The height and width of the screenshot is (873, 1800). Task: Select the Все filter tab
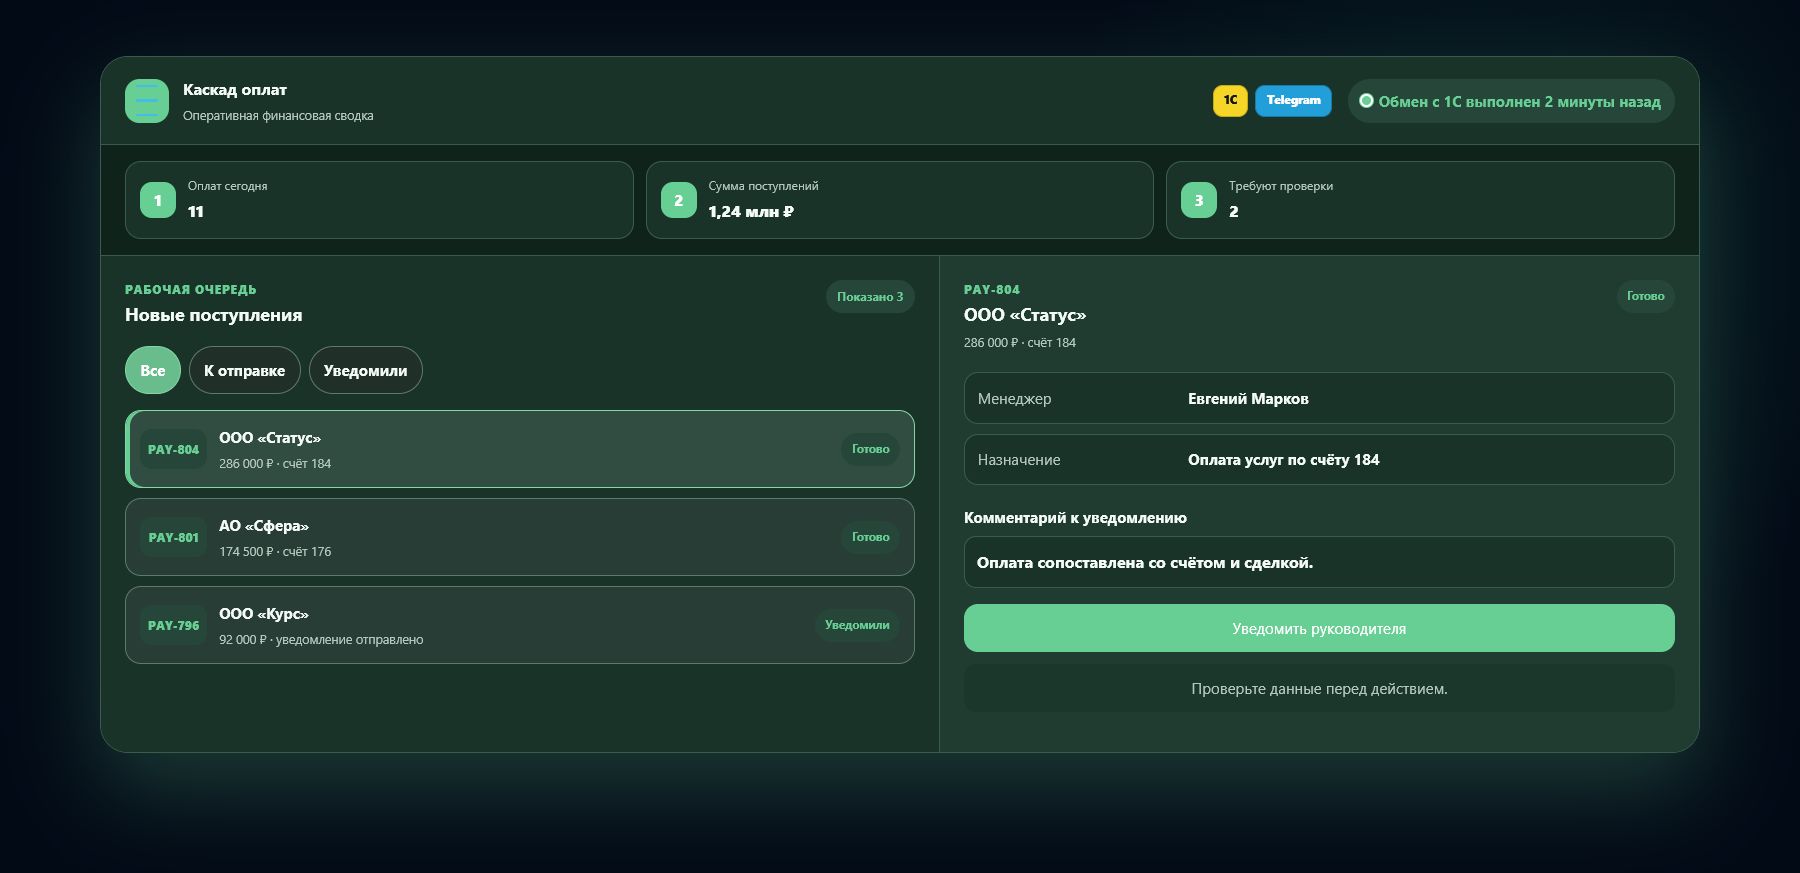(153, 370)
